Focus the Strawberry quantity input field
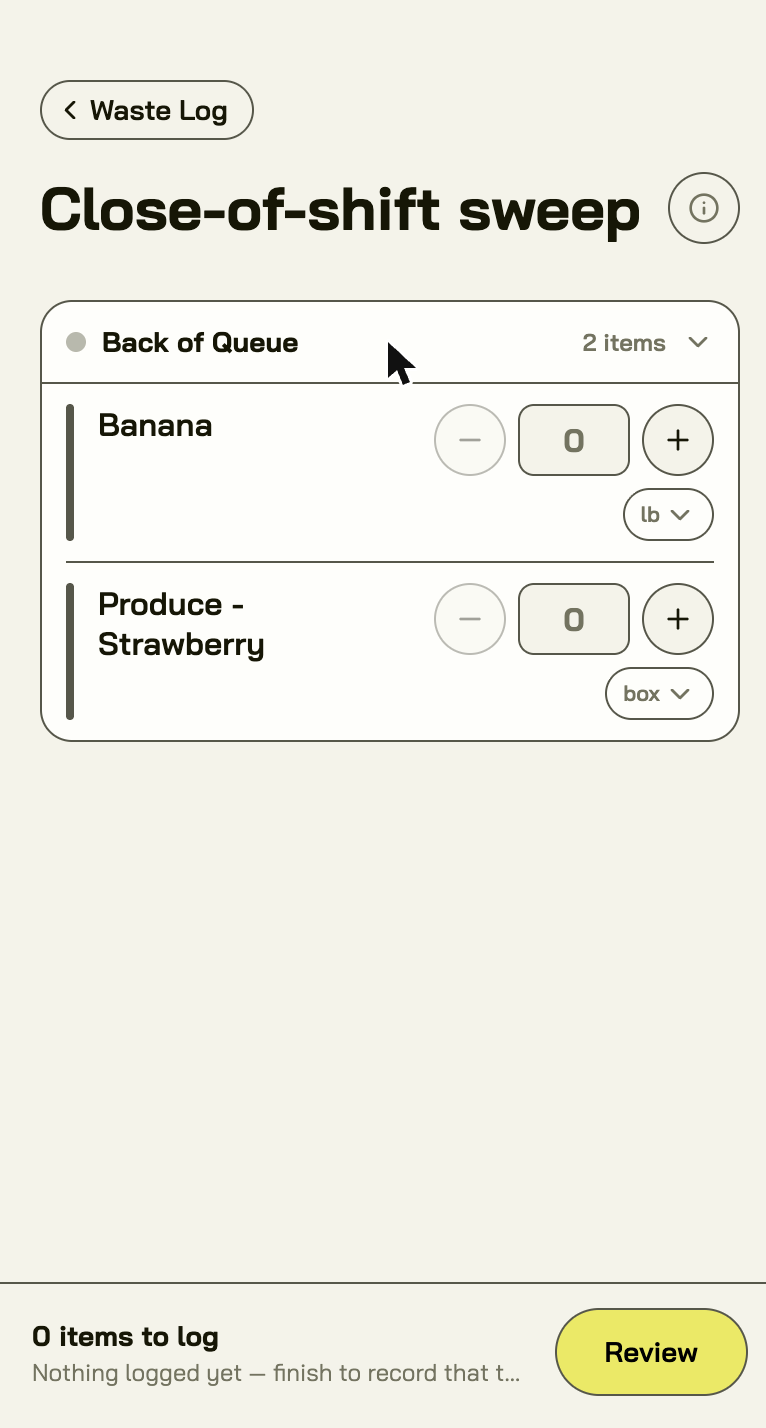Image resolution: width=766 pixels, height=1428 pixels. point(574,619)
